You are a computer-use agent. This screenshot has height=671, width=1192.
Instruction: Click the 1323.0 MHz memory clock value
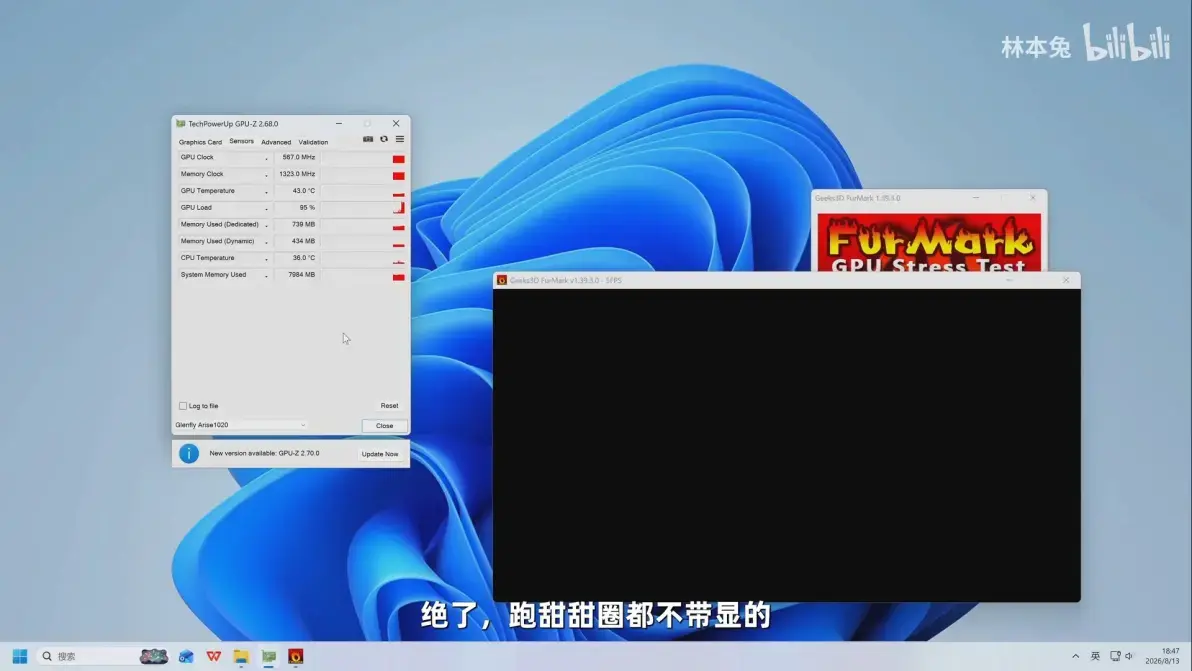pyautogui.click(x=296, y=174)
